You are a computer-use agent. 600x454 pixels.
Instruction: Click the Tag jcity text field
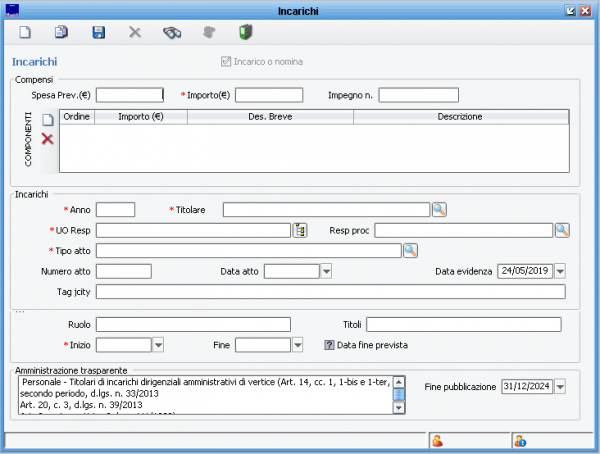[330, 292]
